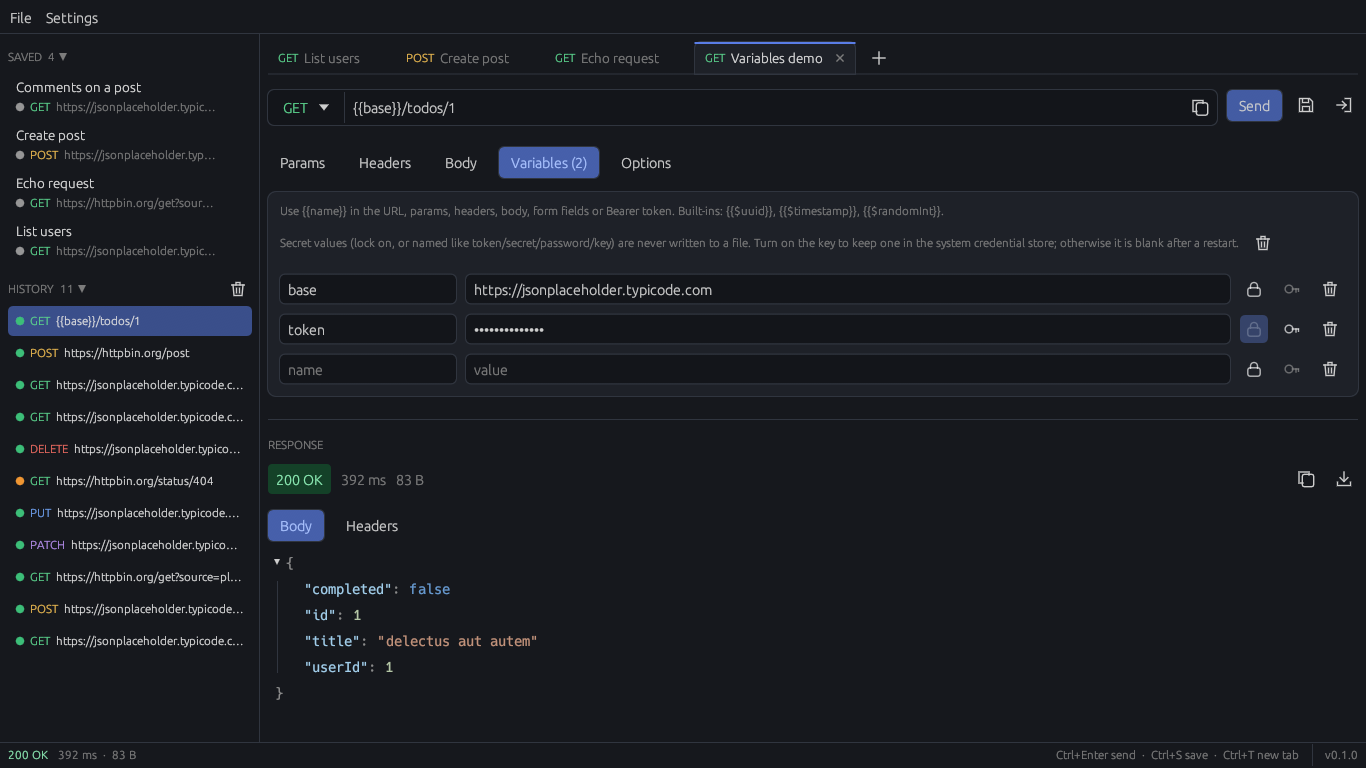Show the response Body tab
This screenshot has width=1366, height=768.
pos(296,526)
